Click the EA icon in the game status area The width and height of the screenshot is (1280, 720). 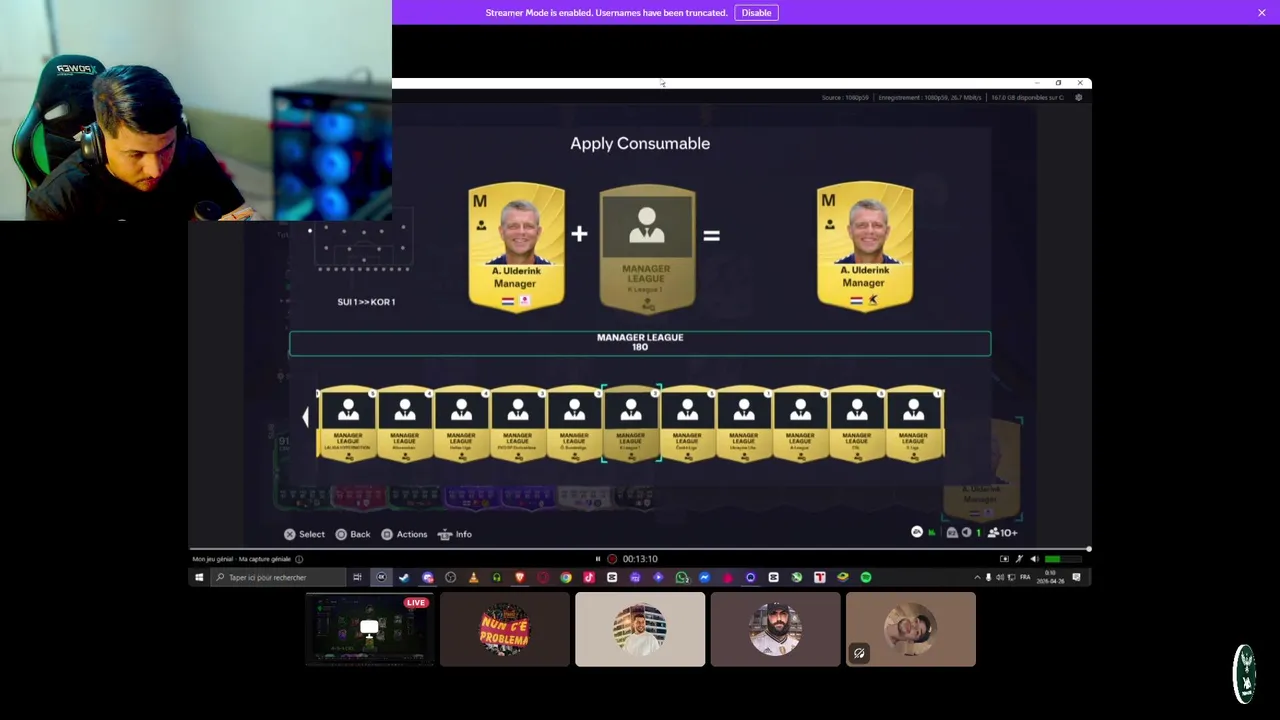coord(917,532)
